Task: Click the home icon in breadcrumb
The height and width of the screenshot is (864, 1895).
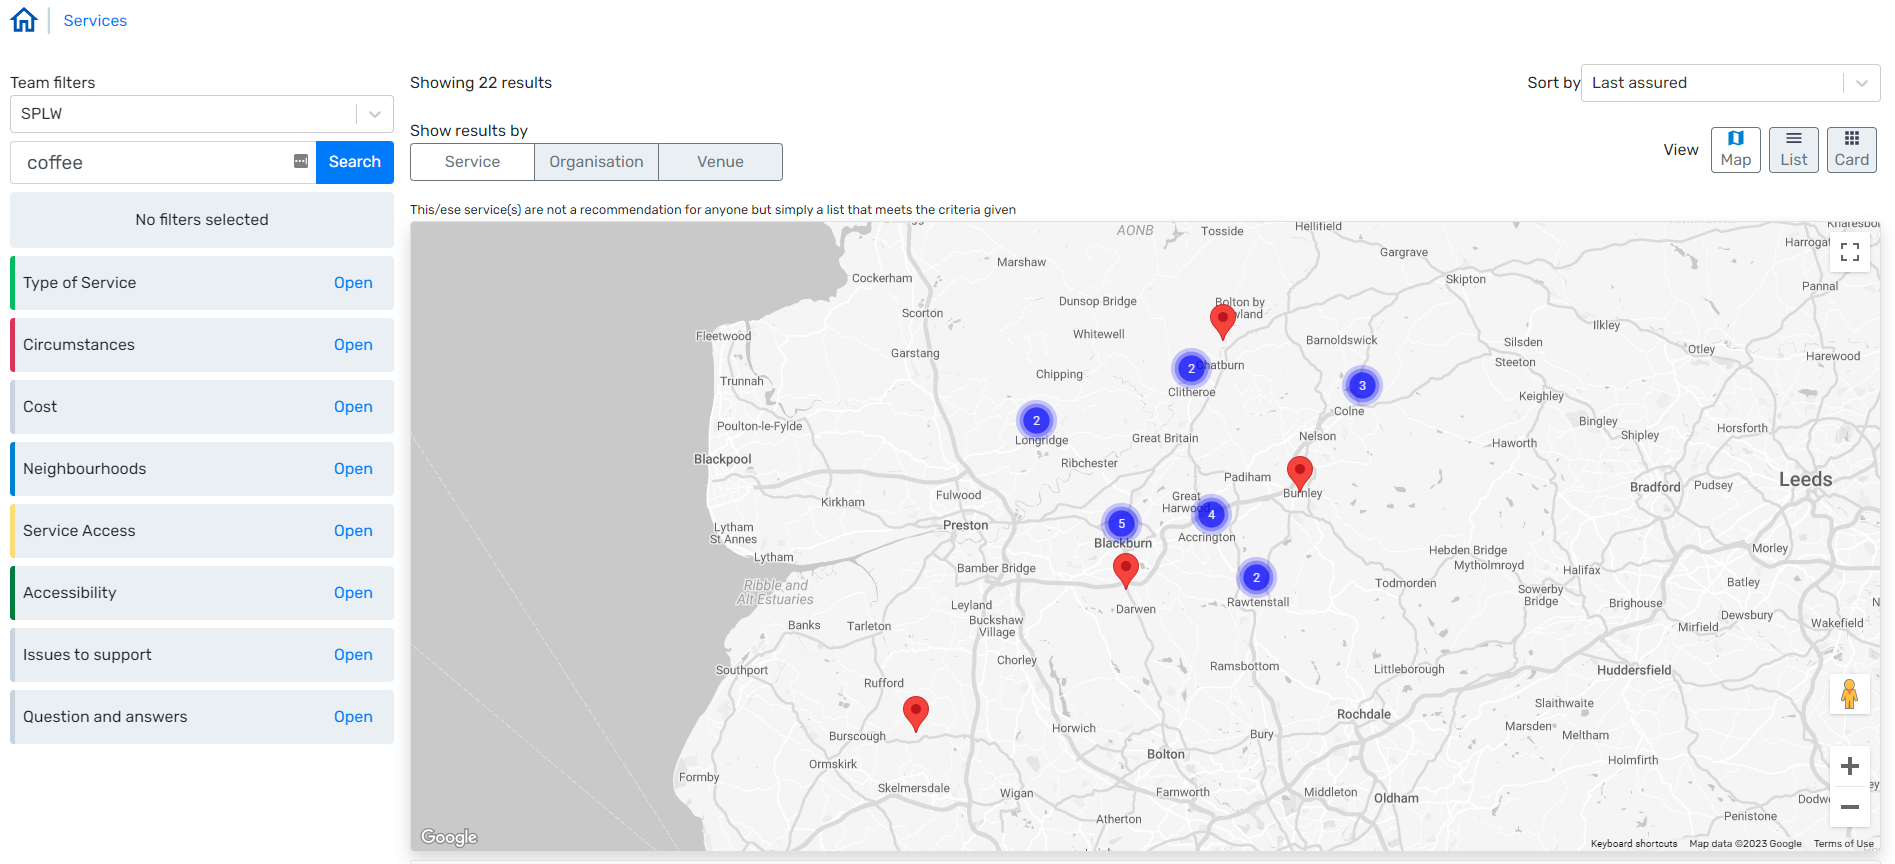Action: (24, 20)
